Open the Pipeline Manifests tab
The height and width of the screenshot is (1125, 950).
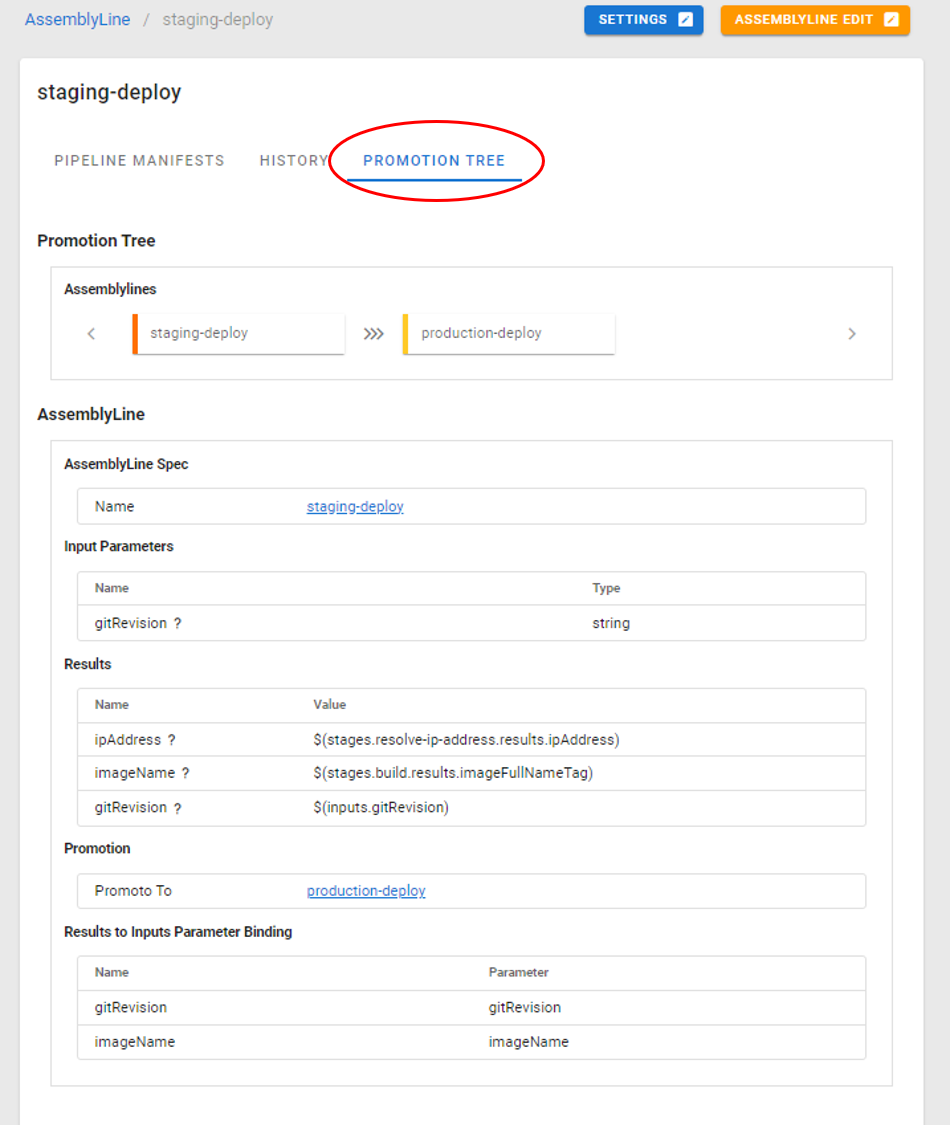coord(139,161)
